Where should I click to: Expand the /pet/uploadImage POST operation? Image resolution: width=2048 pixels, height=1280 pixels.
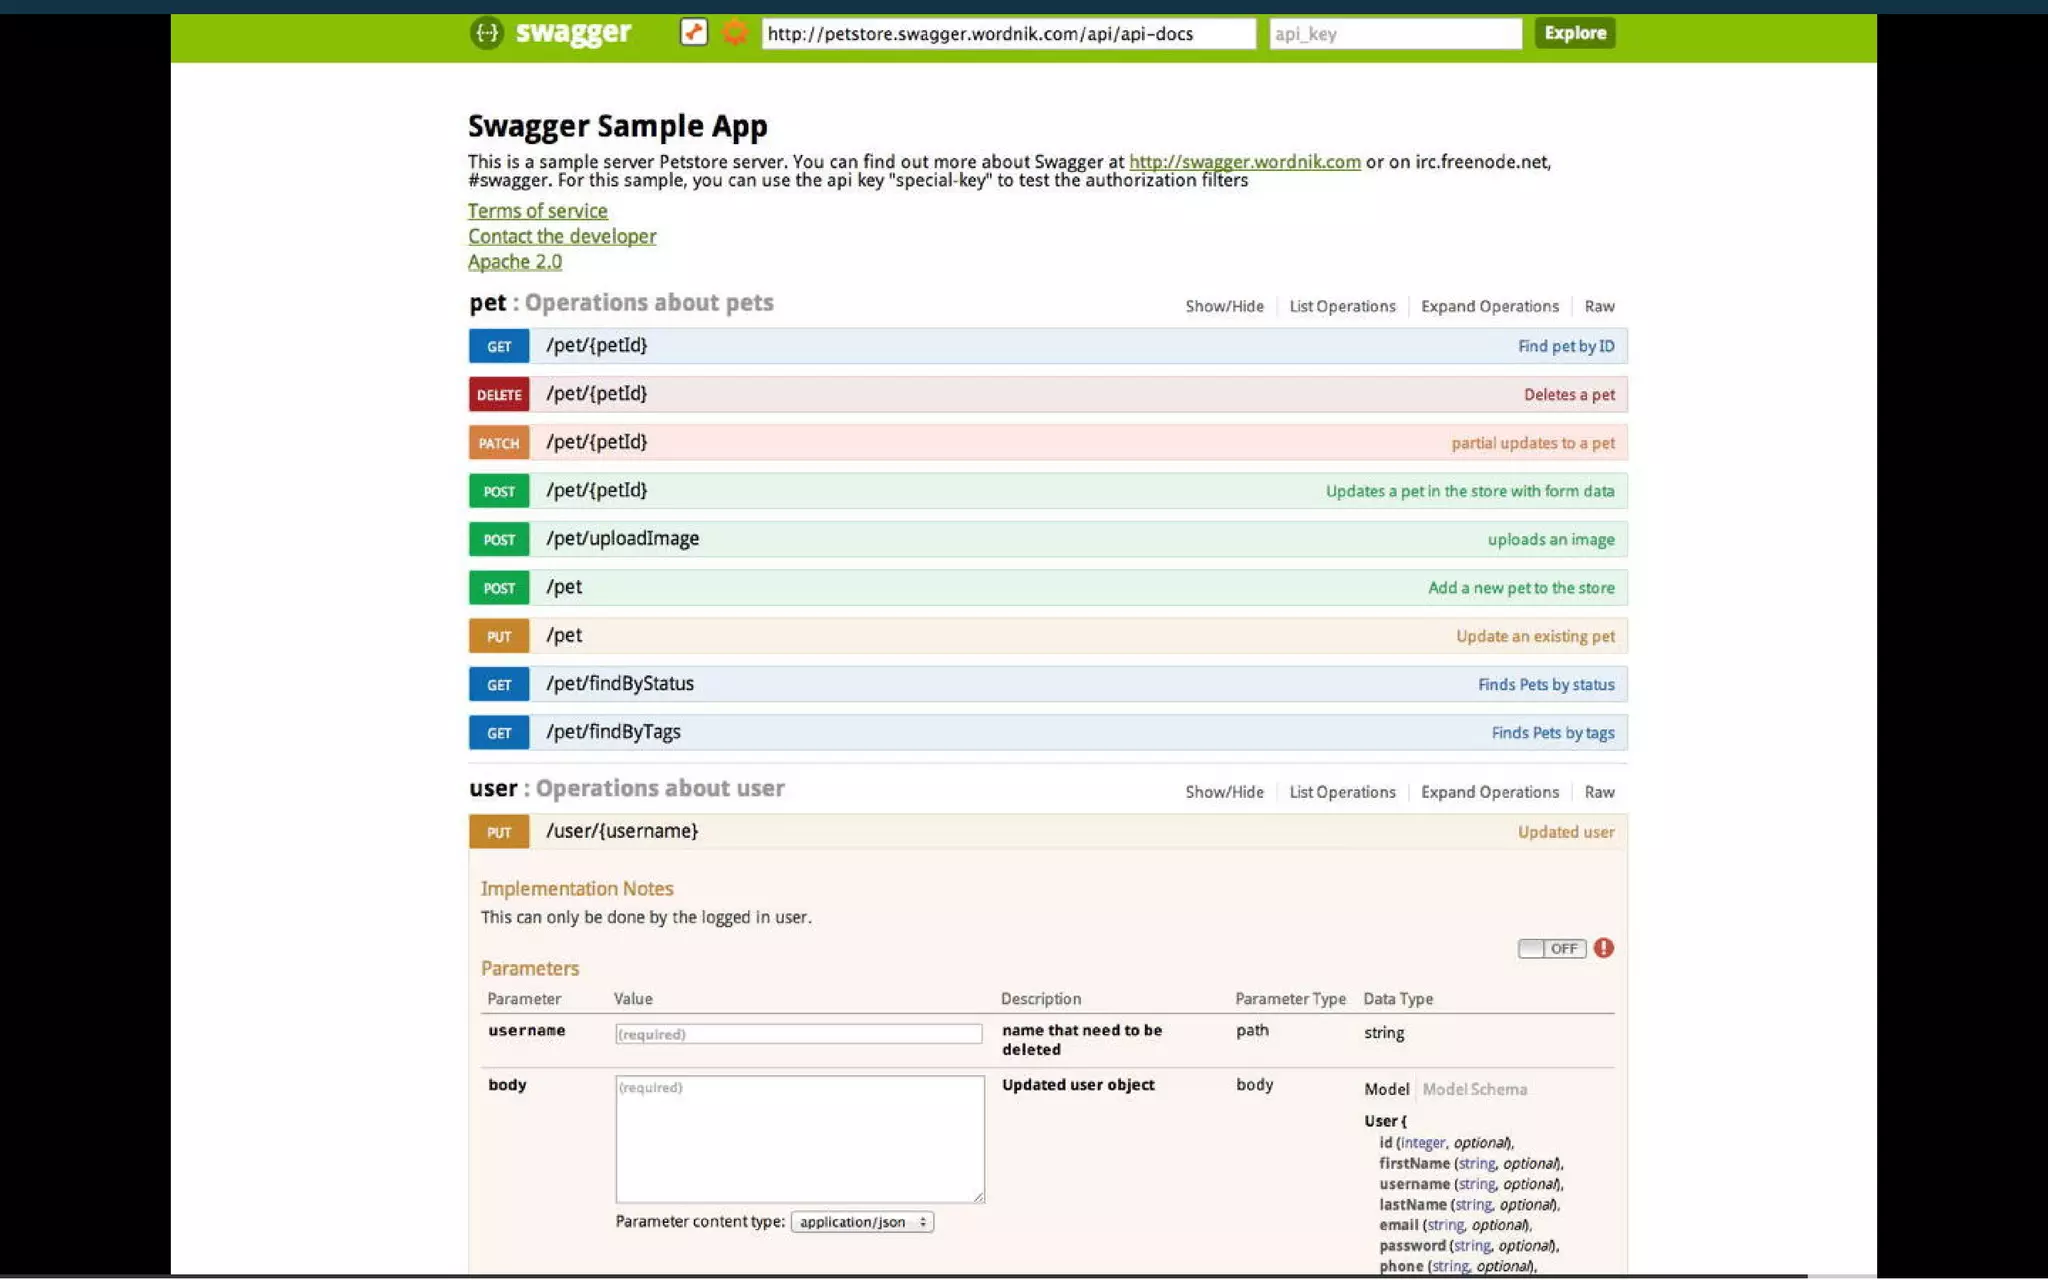(x=622, y=539)
